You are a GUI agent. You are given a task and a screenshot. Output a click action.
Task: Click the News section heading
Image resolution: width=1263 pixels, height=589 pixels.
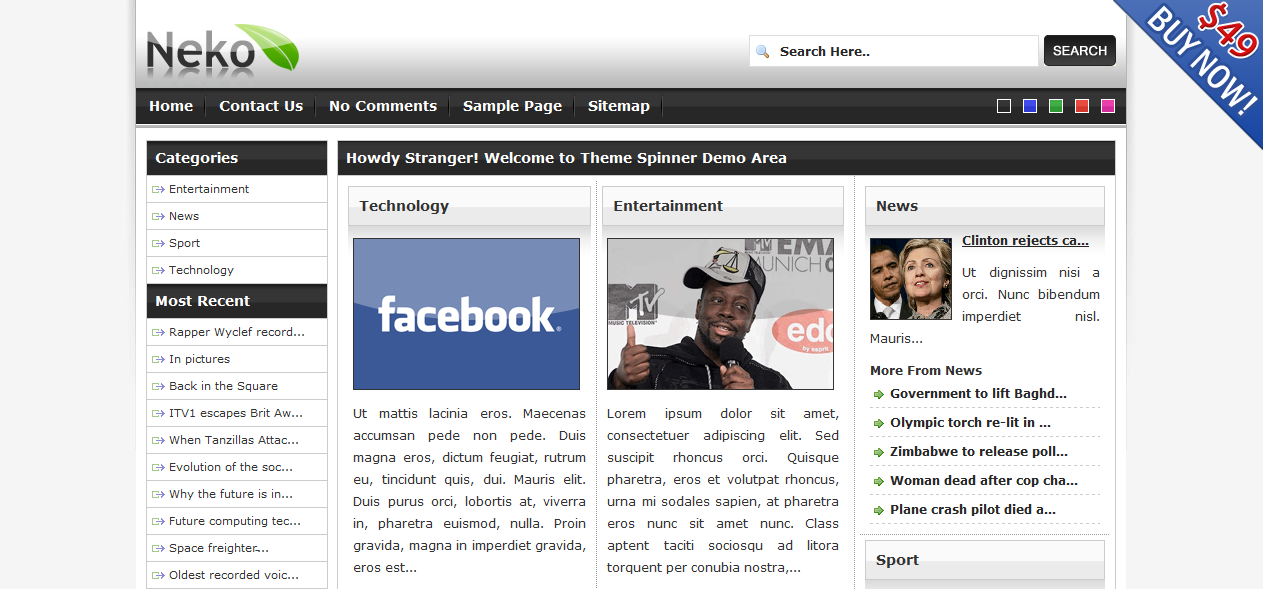click(x=897, y=206)
